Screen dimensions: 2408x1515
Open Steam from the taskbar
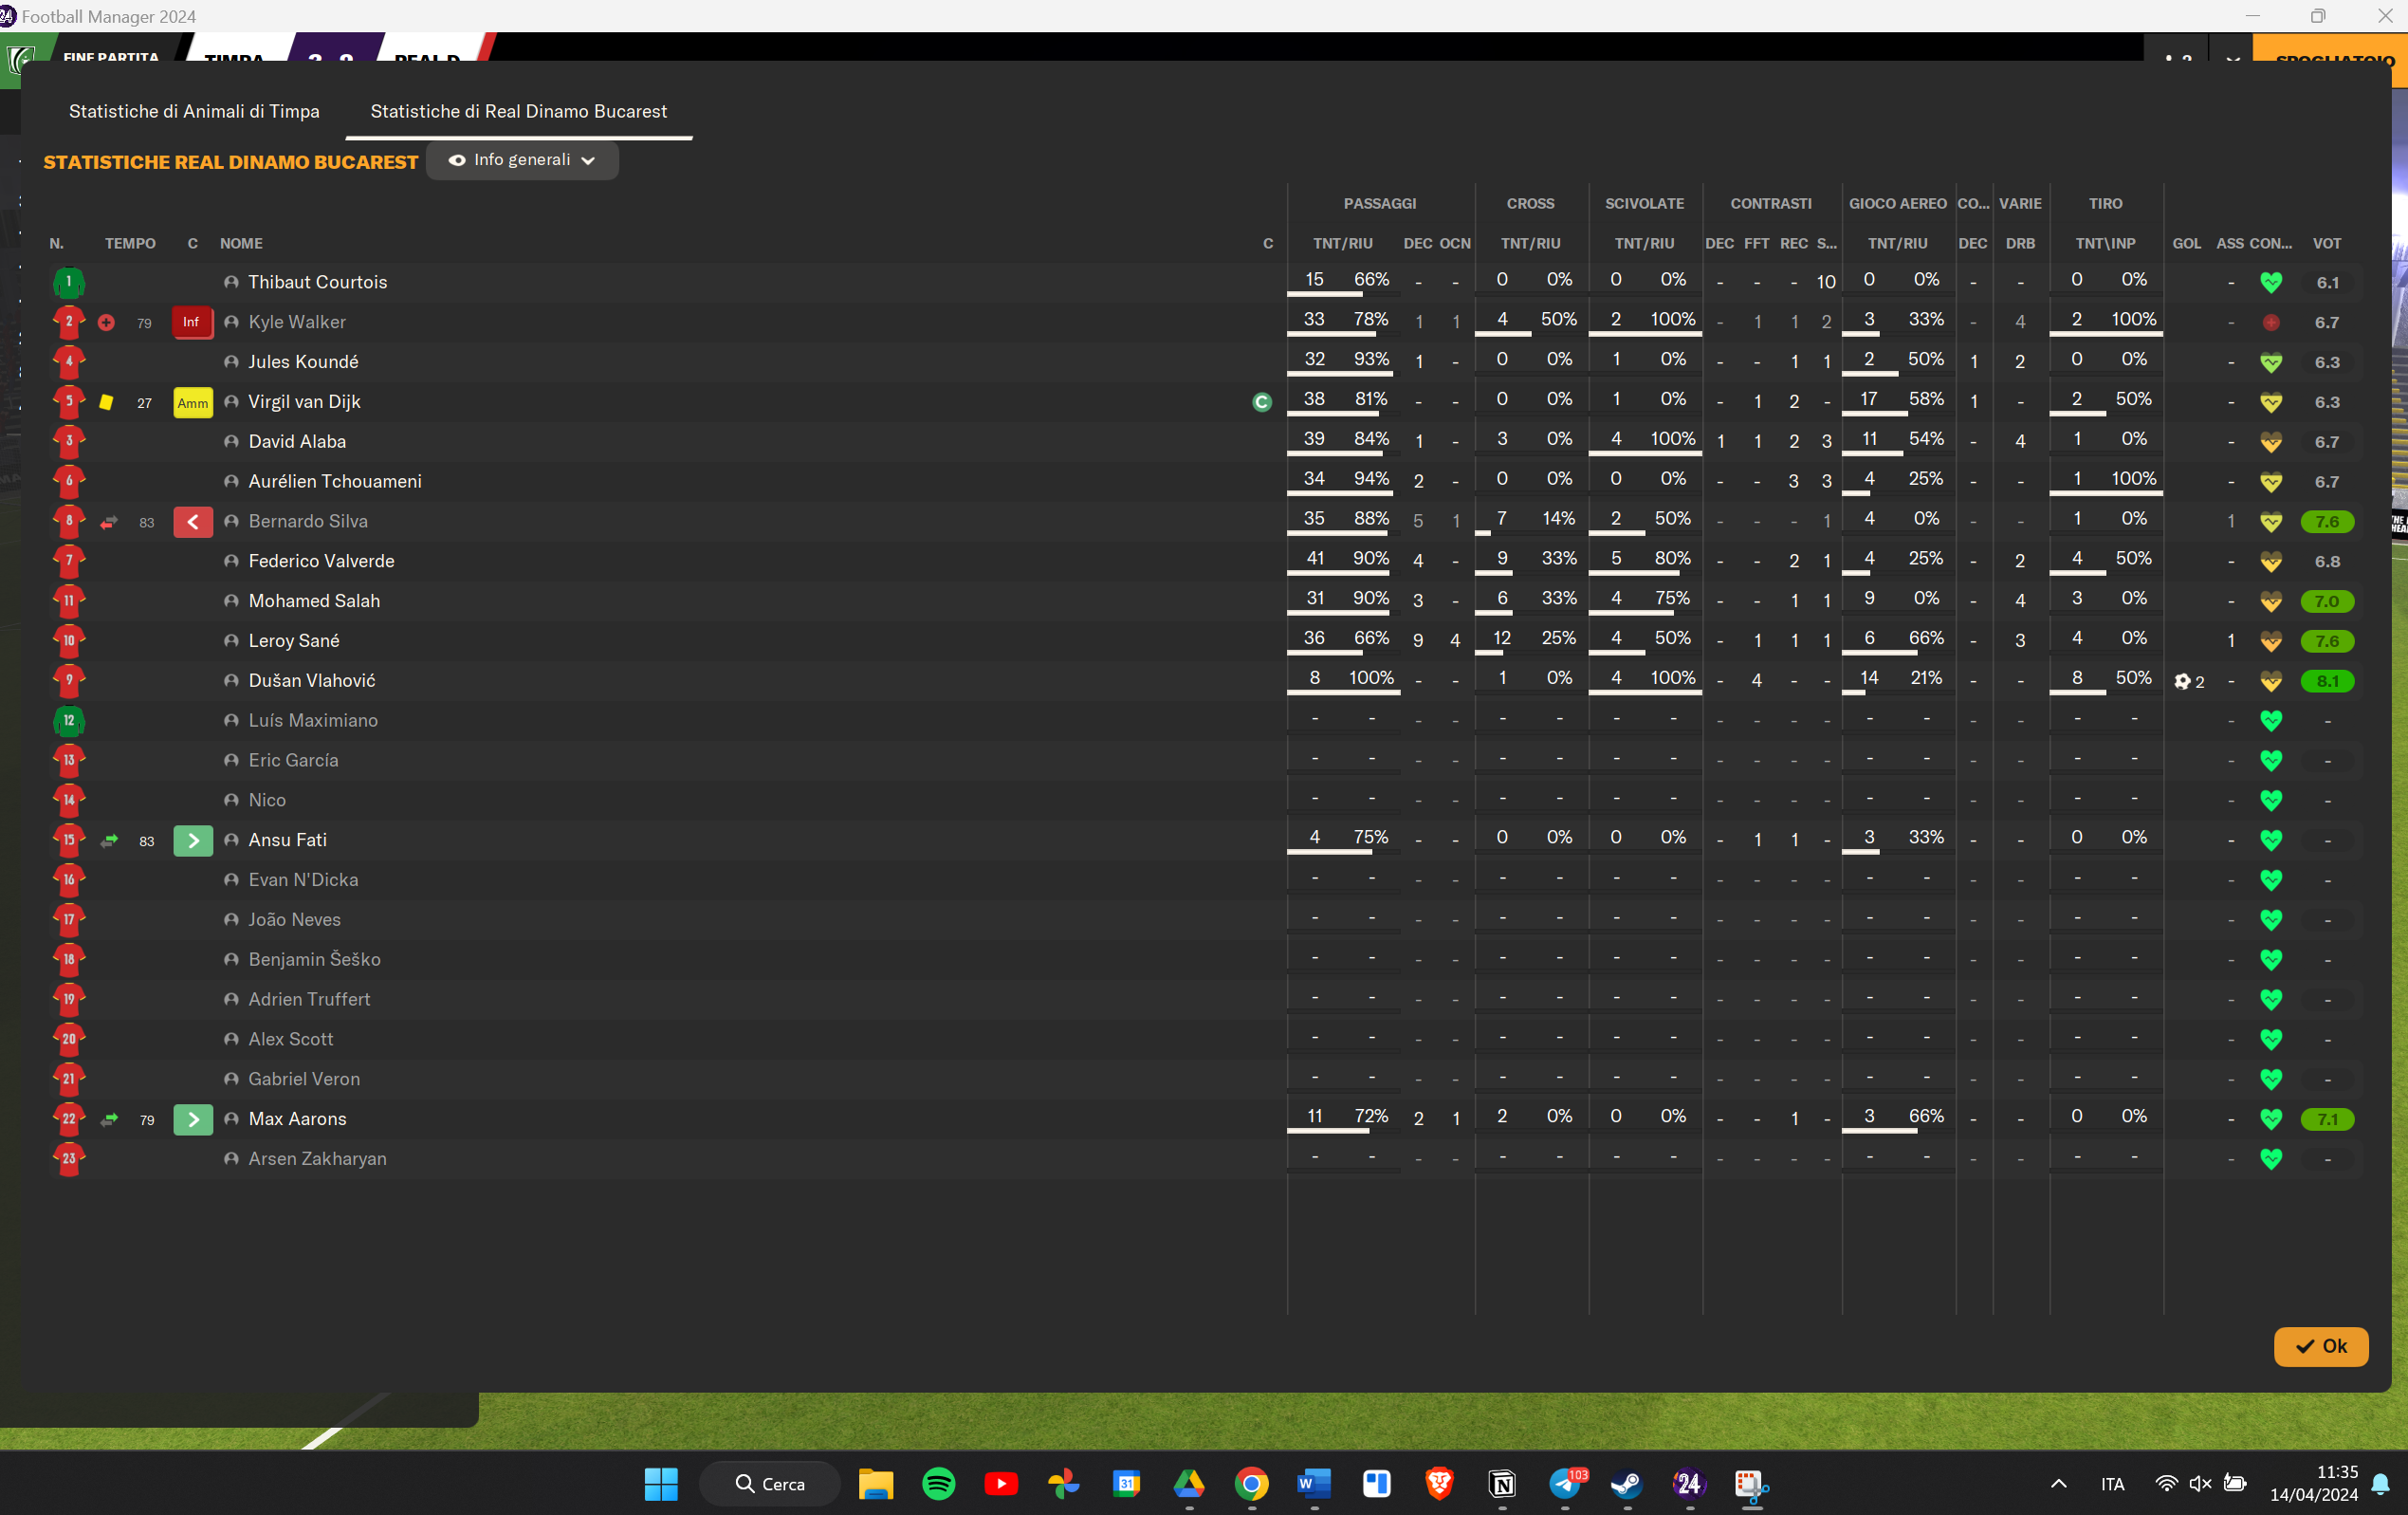pyautogui.click(x=1626, y=1483)
